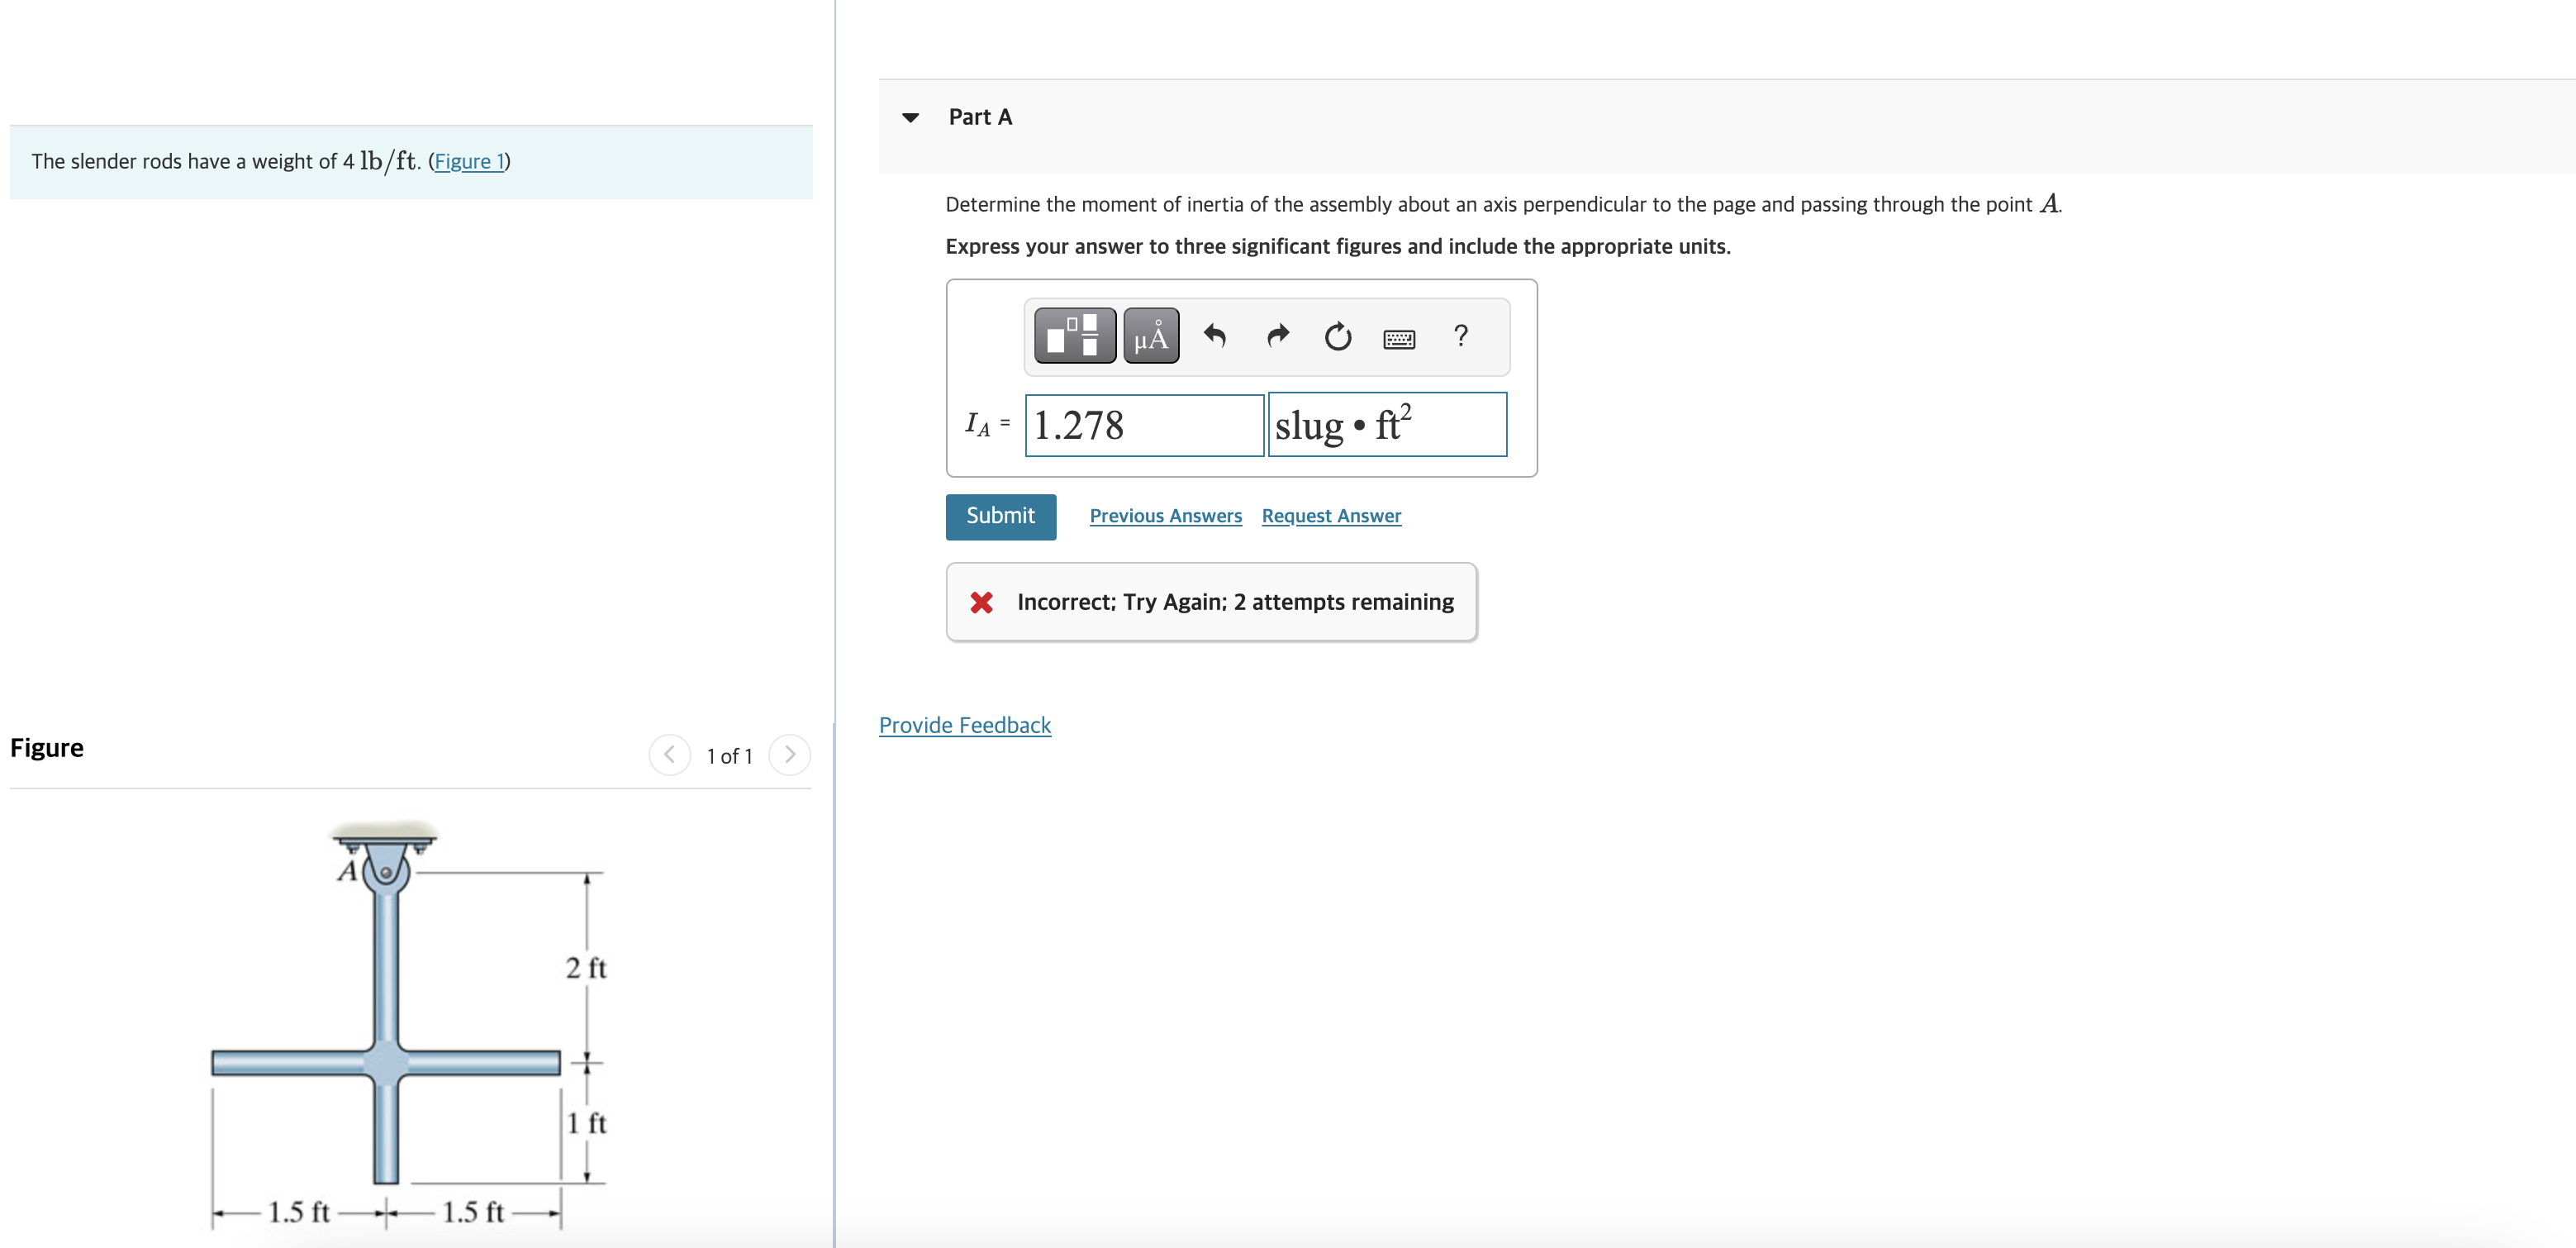The image size is (2576, 1248).
Task: Submit the answer
Action: 1000,516
